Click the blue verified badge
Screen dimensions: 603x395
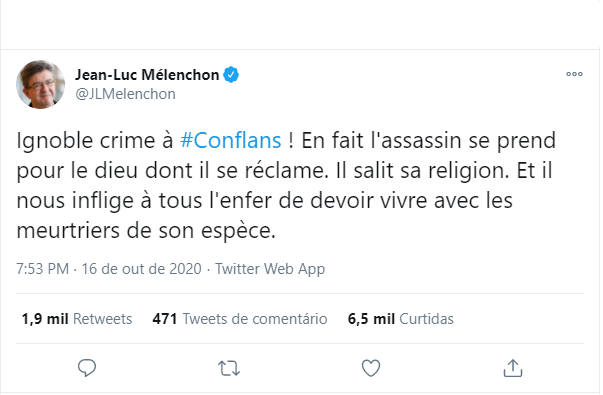point(231,75)
